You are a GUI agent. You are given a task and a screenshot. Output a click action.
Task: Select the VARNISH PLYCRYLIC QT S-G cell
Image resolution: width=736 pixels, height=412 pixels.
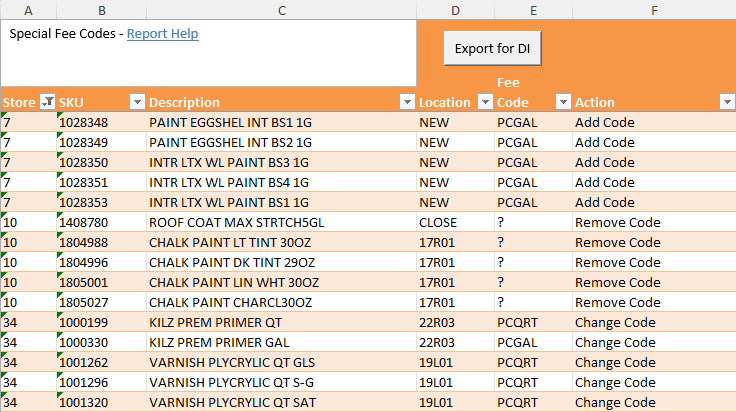[281, 382]
